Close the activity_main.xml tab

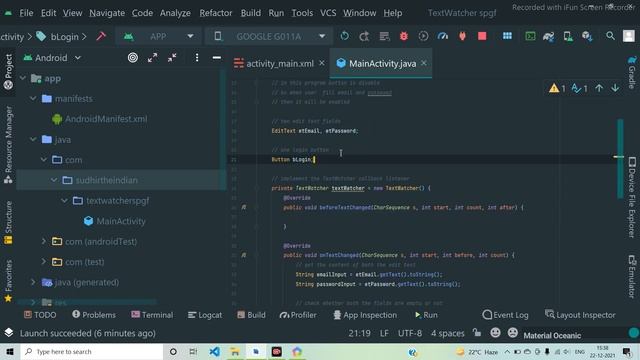[x=322, y=63]
